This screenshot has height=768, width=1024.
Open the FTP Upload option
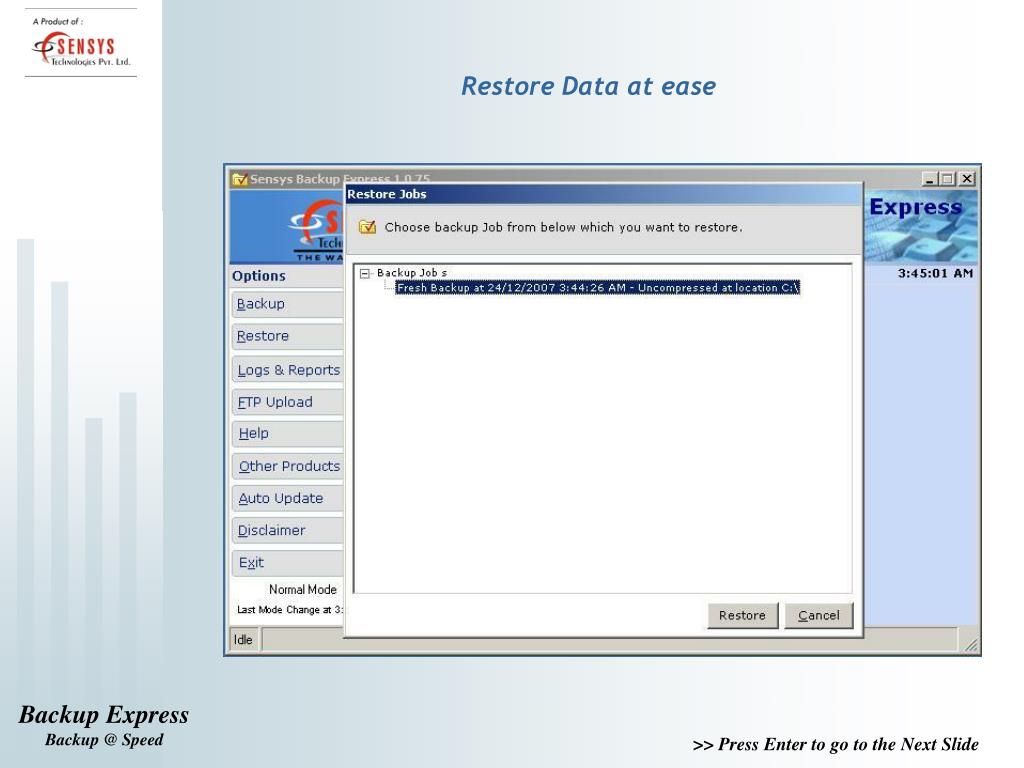point(287,402)
